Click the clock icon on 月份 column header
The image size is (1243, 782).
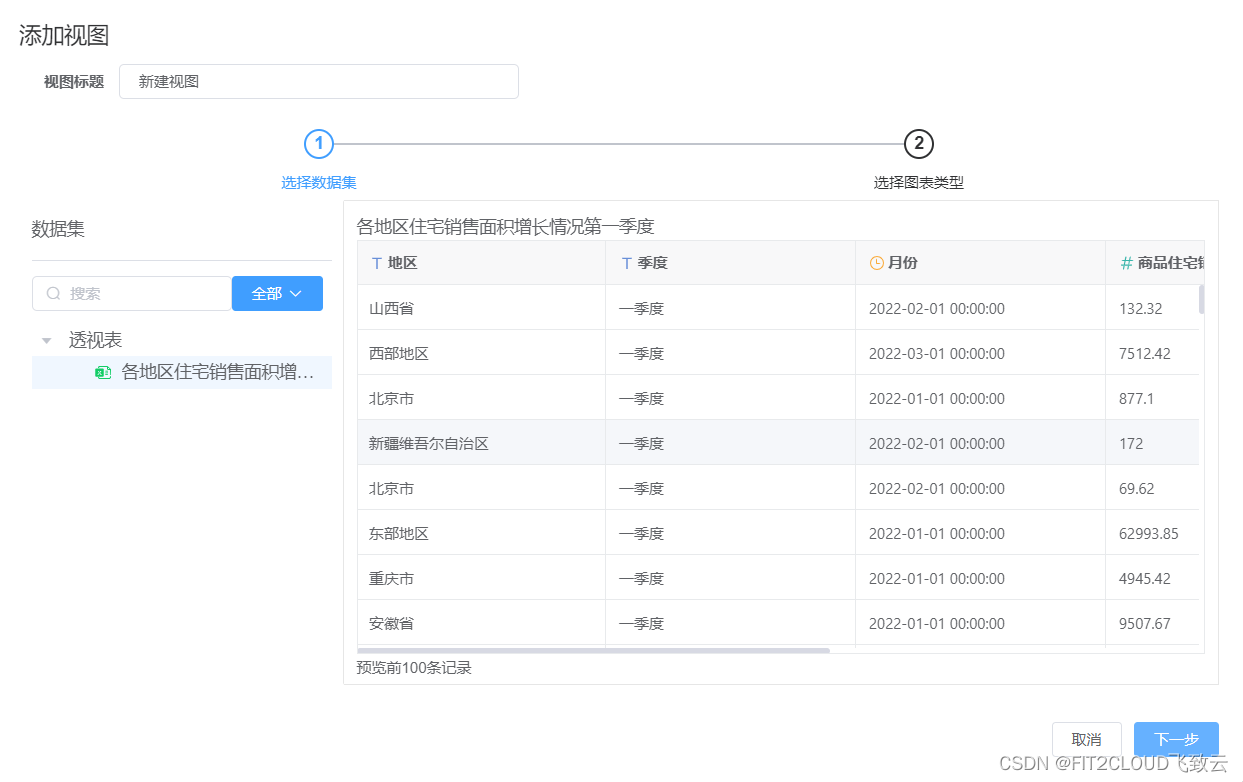coord(874,262)
